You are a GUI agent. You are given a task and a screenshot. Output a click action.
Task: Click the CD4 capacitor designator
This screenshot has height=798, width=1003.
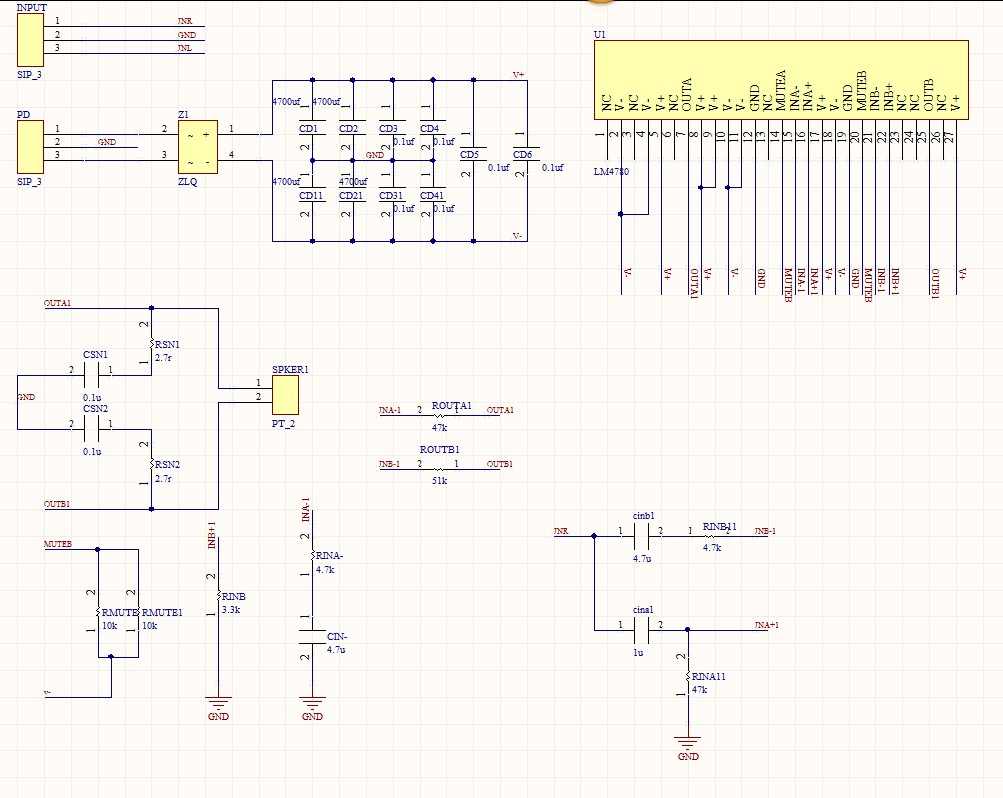429,129
